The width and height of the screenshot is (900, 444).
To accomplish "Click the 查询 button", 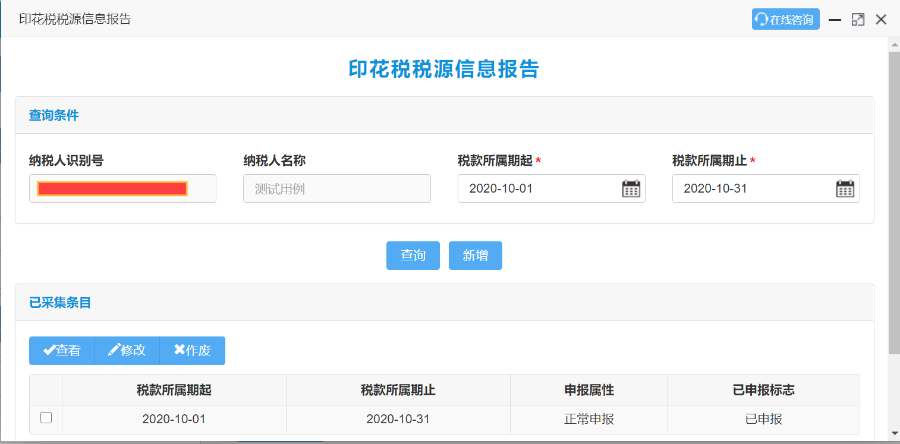I will point(413,255).
